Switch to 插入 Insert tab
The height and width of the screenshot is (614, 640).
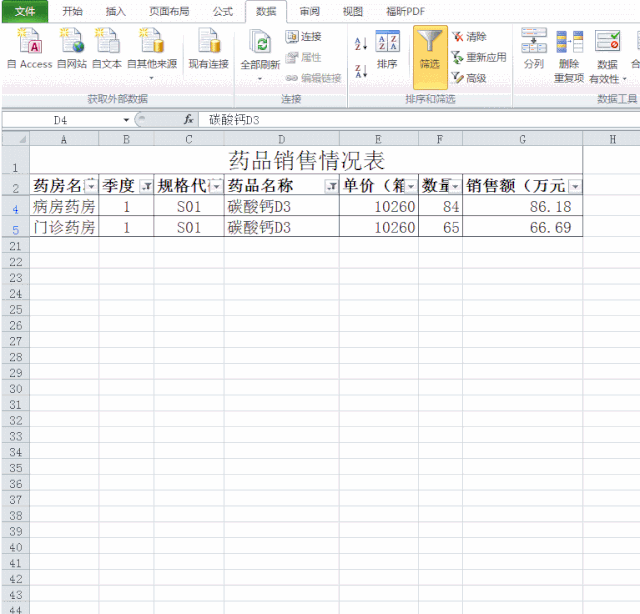(116, 11)
